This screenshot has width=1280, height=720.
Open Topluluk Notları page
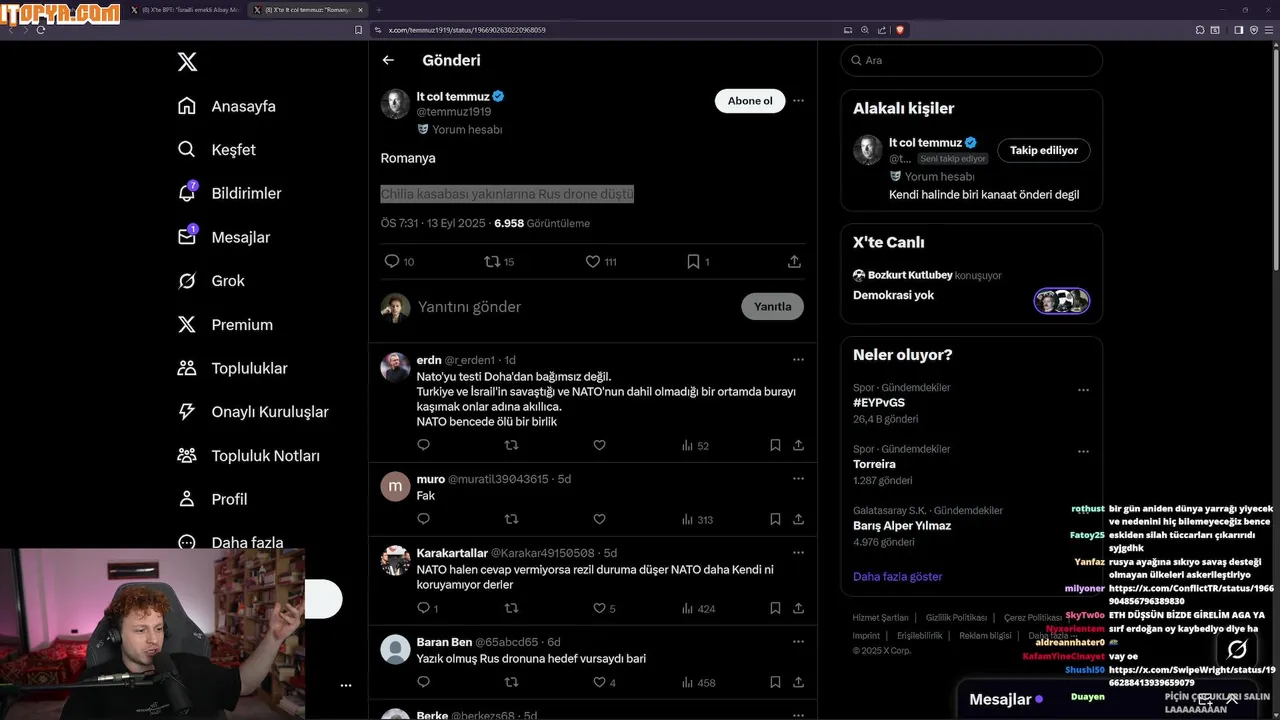click(x=248, y=456)
